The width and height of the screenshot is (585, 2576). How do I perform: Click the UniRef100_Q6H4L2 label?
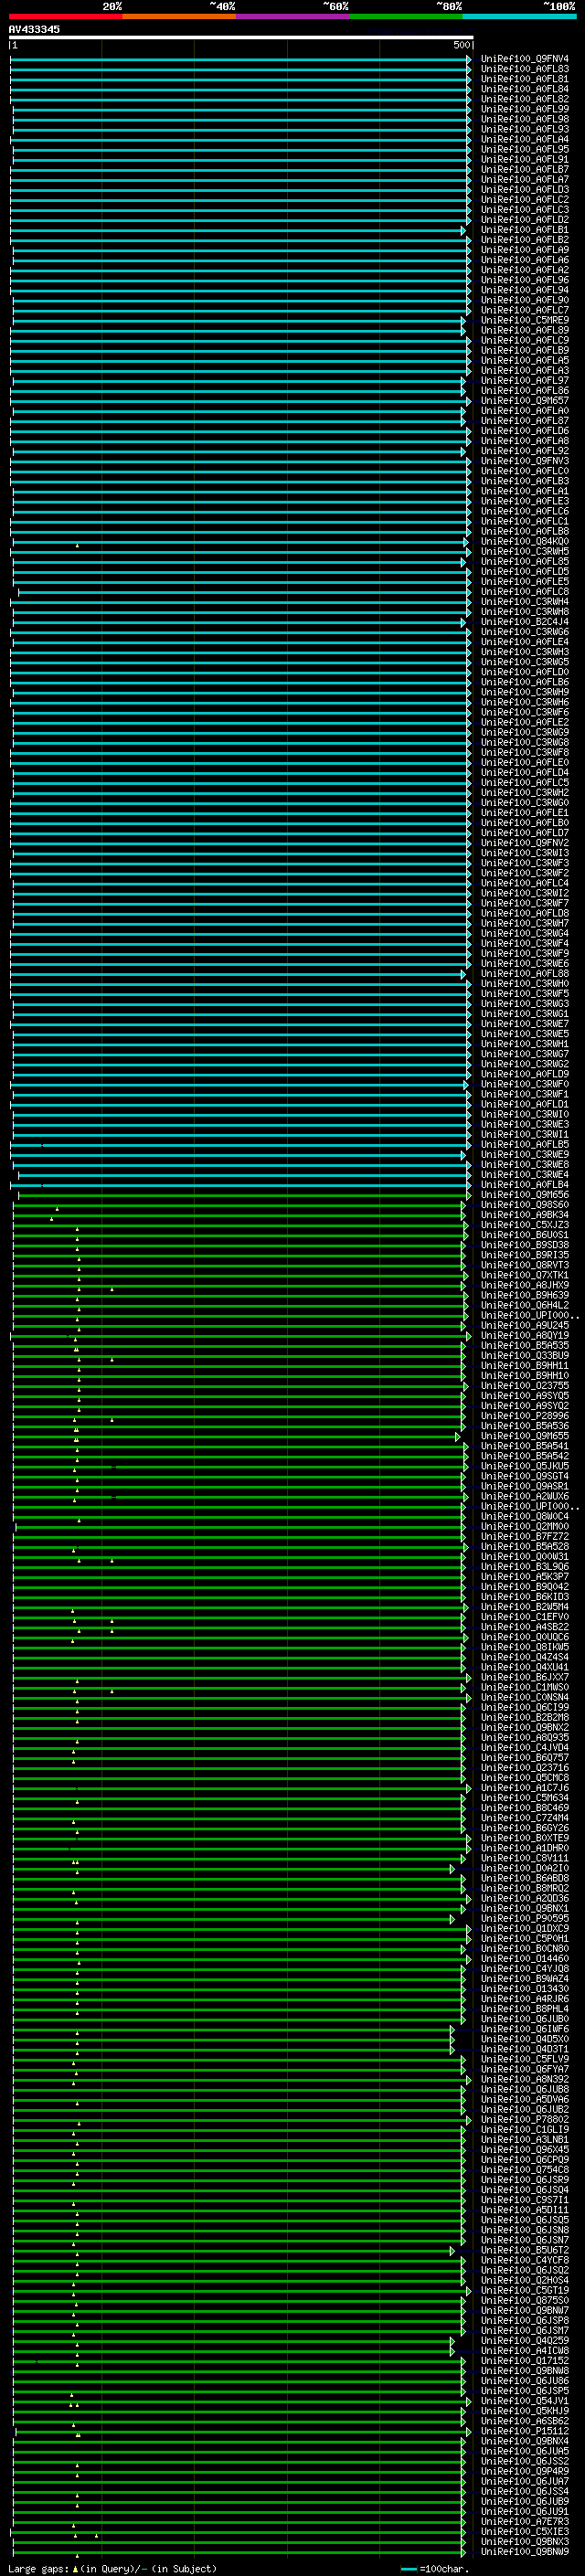point(524,1305)
